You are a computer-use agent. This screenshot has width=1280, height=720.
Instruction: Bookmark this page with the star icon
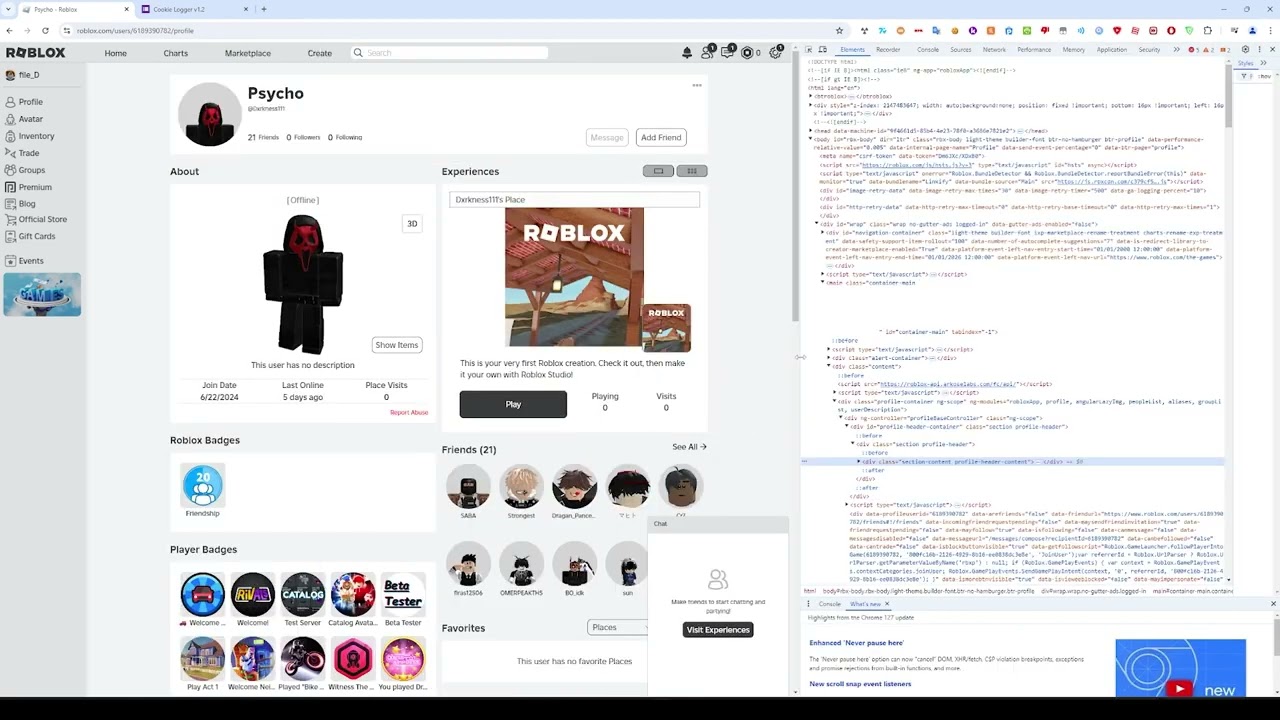pyautogui.click(x=839, y=30)
